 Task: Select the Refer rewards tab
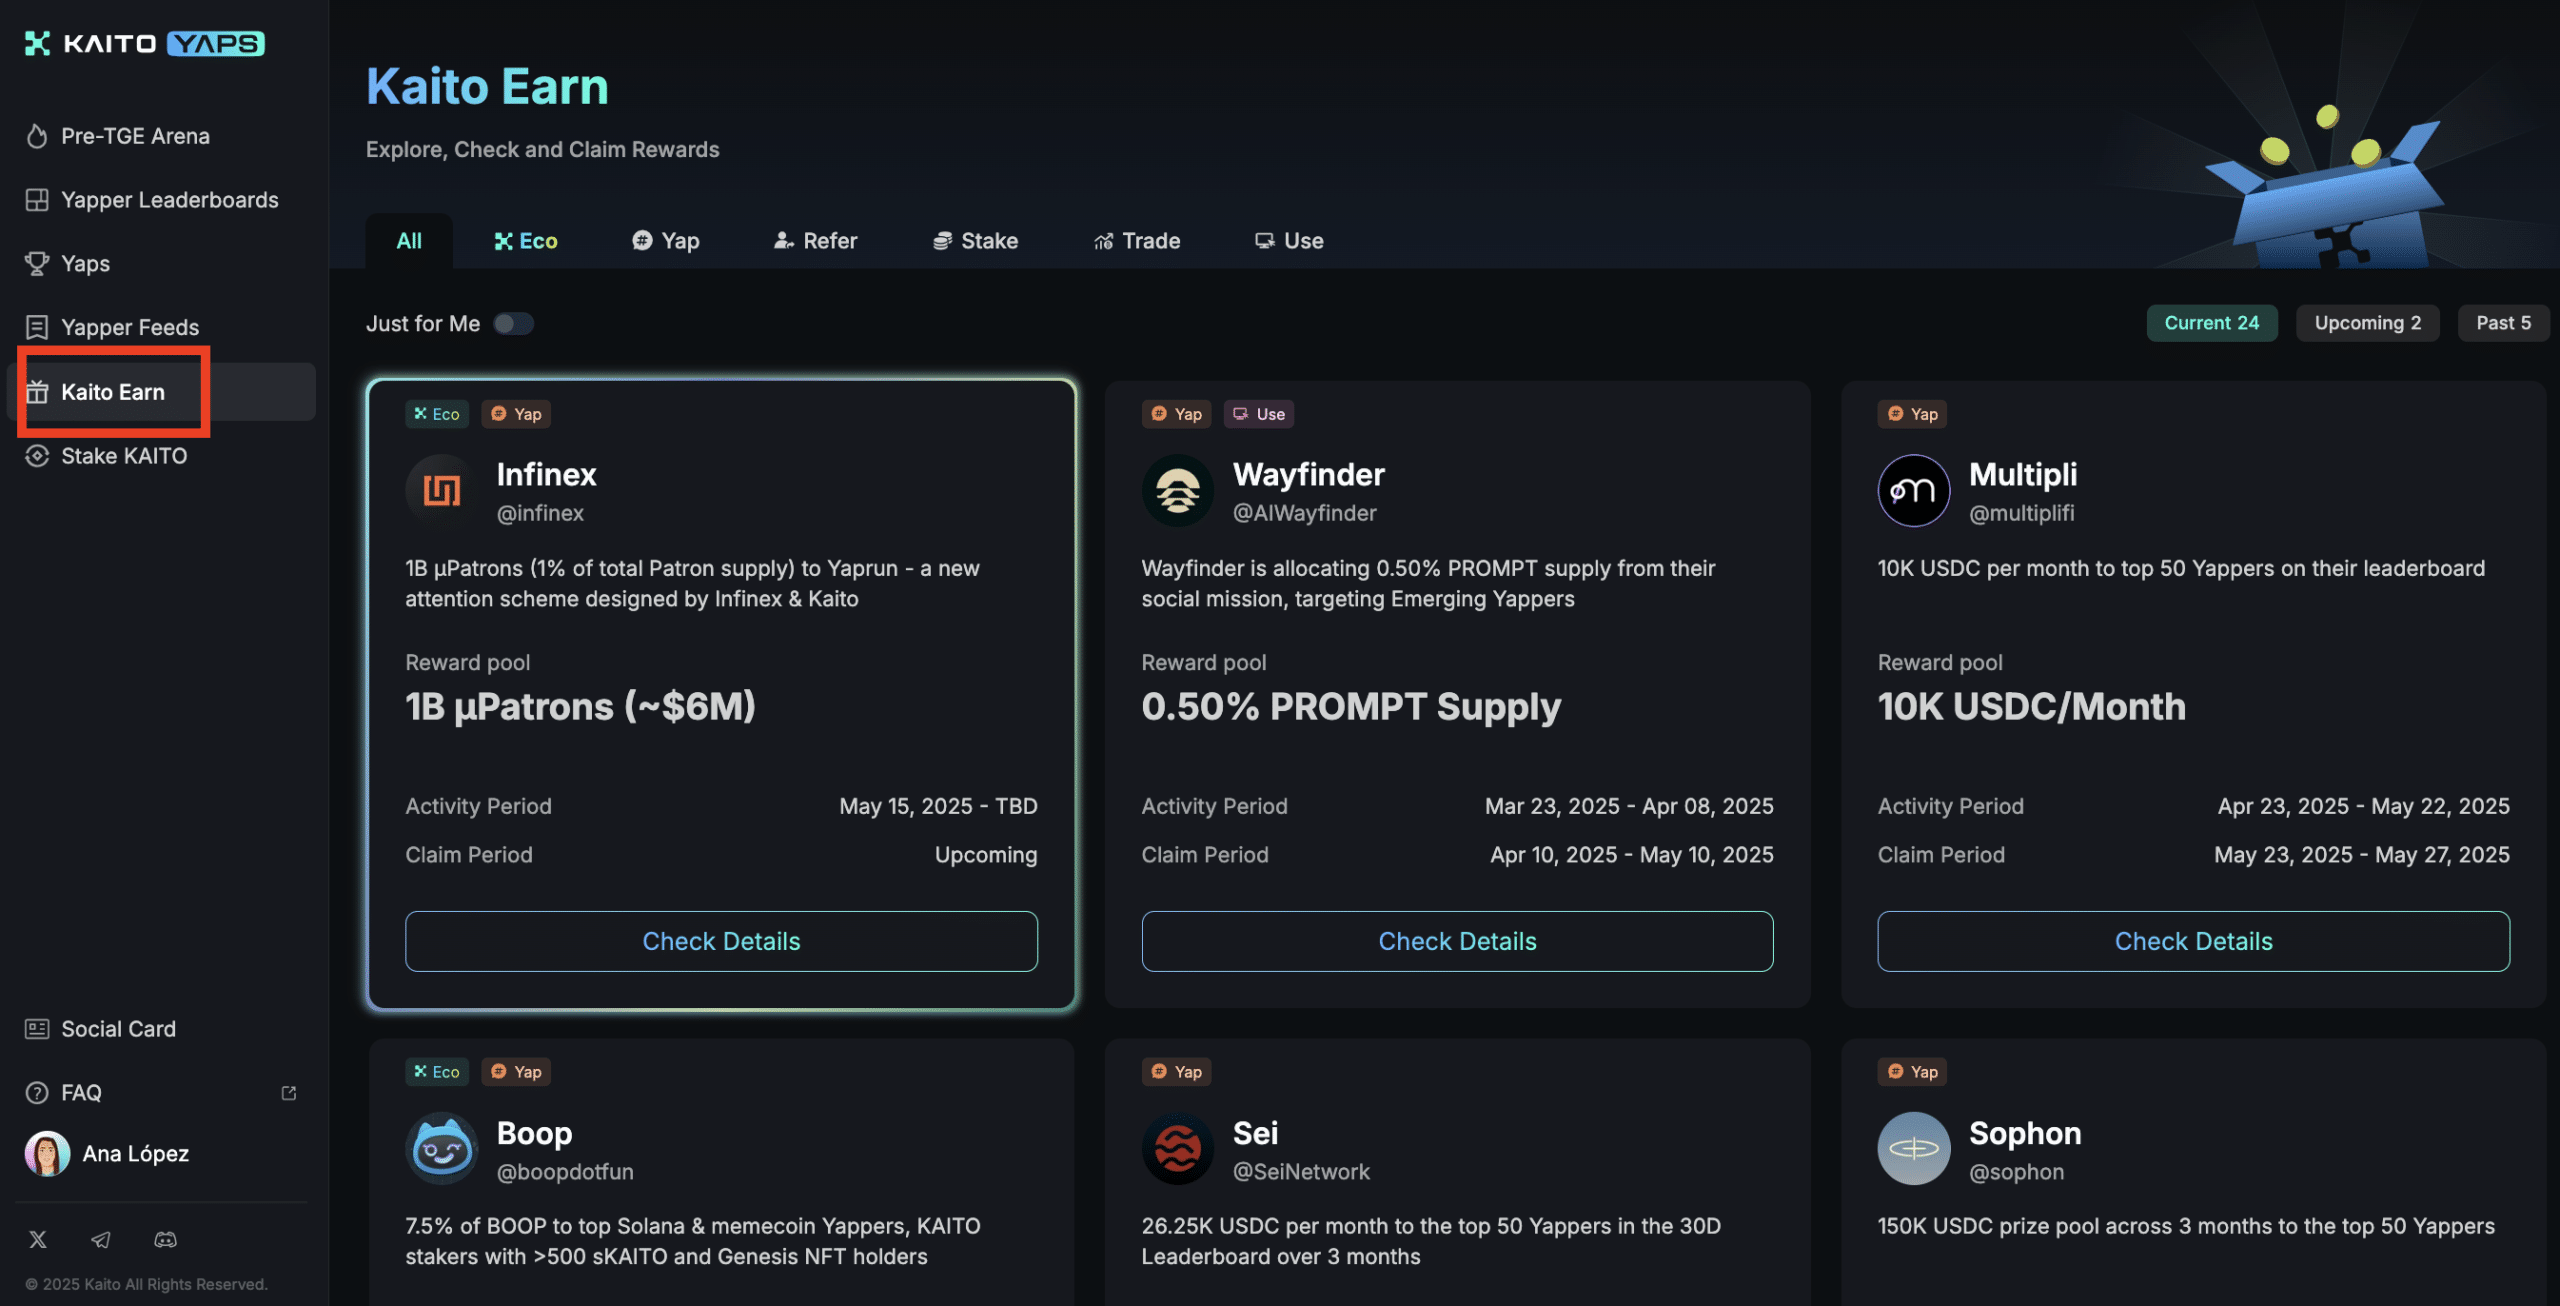815,240
